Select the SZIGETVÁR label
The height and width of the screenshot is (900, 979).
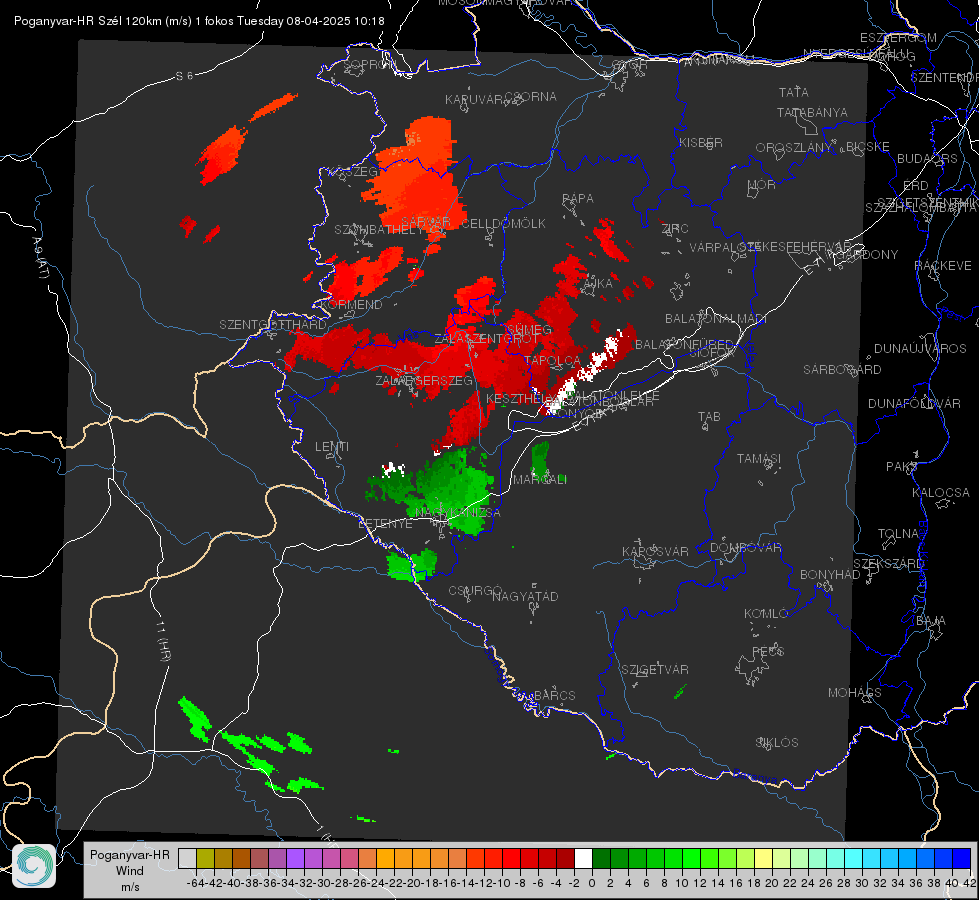tap(655, 670)
